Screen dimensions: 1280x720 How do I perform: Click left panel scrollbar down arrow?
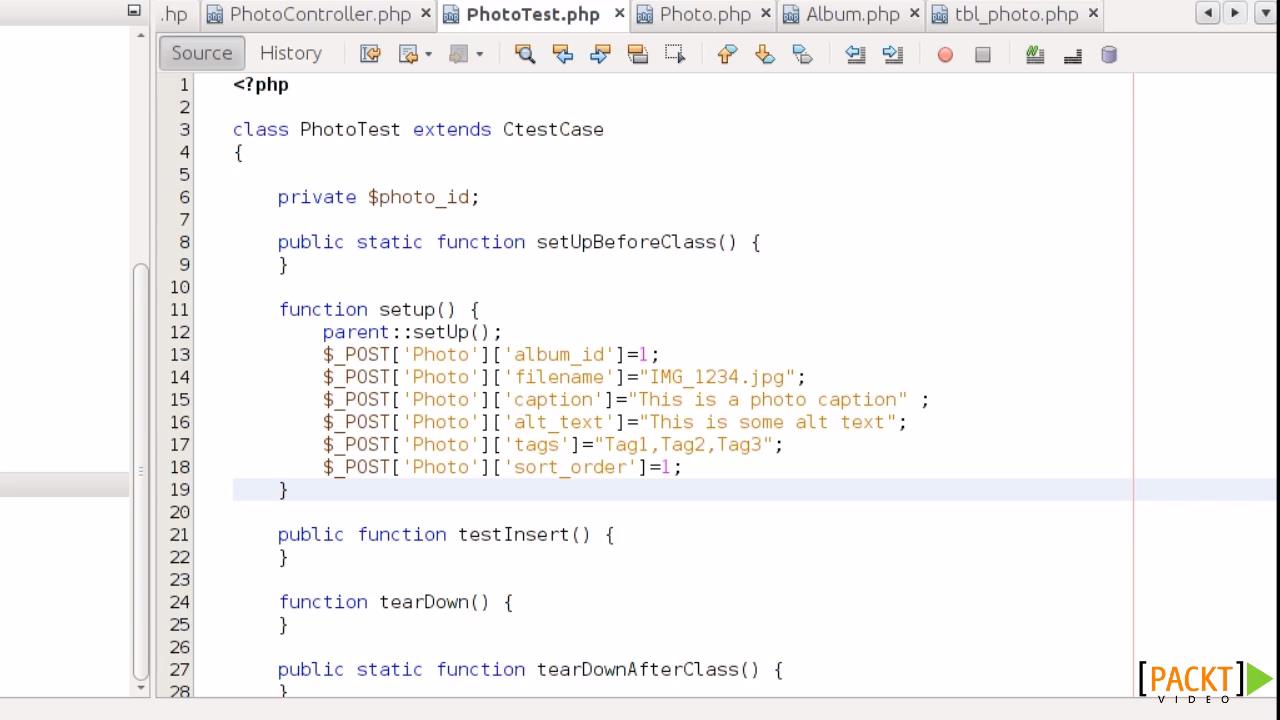[x=140, y=688]
